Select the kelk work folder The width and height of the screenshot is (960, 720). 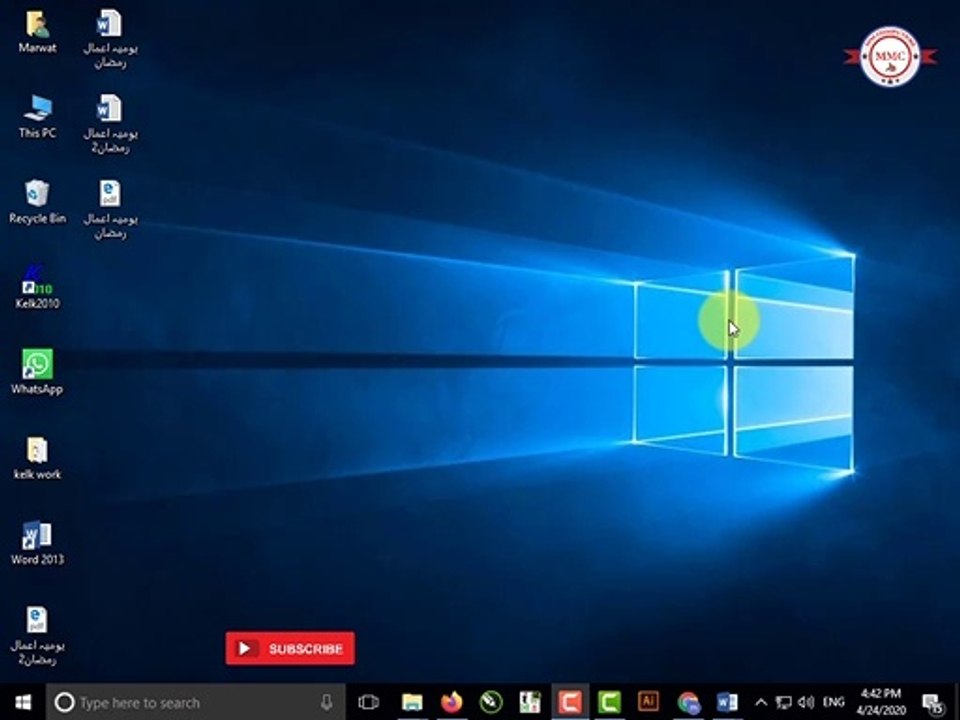tap(37, 458)
